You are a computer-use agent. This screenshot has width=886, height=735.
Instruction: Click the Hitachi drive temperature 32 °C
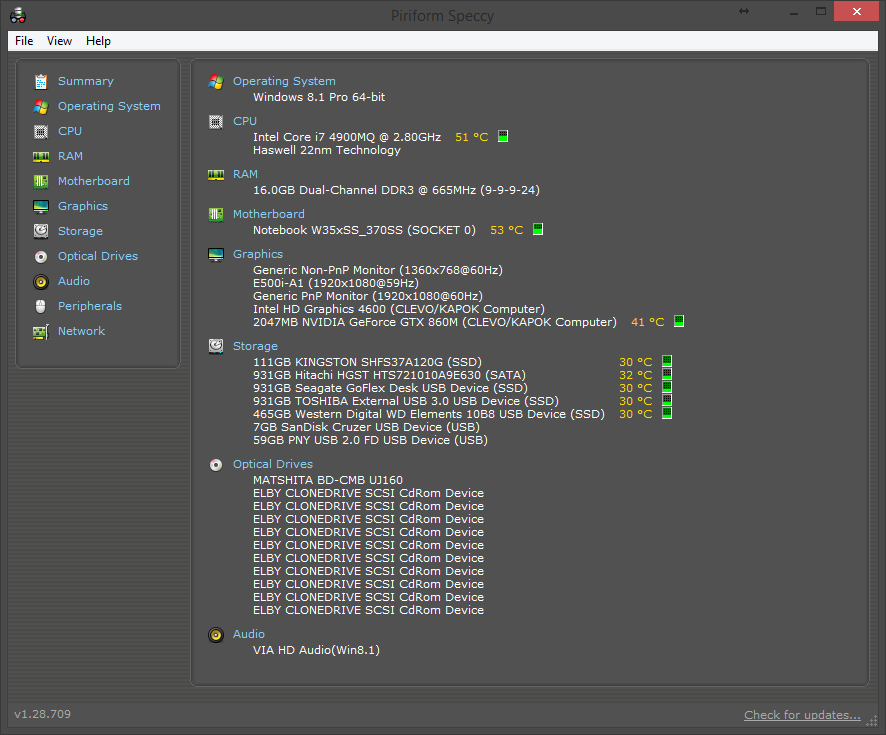pos(636,375)
